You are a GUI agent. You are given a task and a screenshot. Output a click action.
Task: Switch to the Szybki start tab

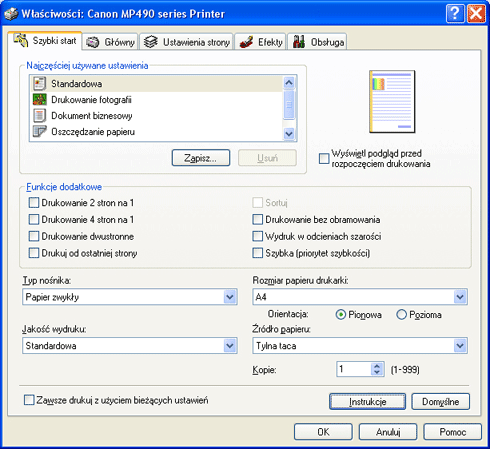45,41
